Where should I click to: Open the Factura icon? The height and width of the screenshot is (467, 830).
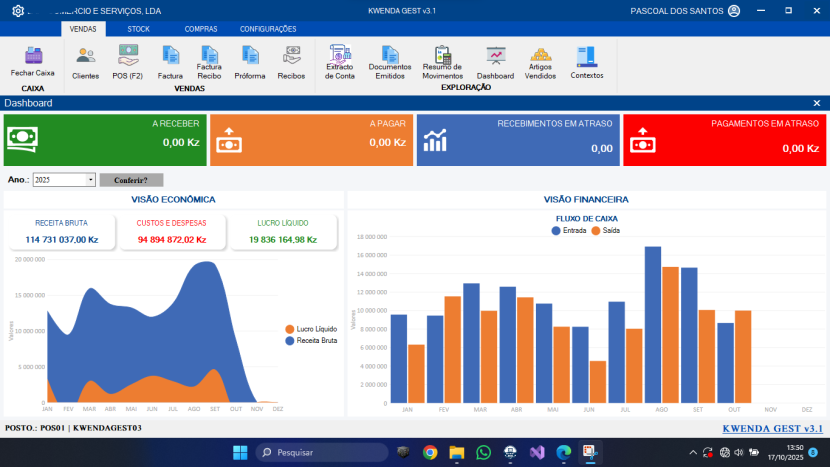click(170, 62)
